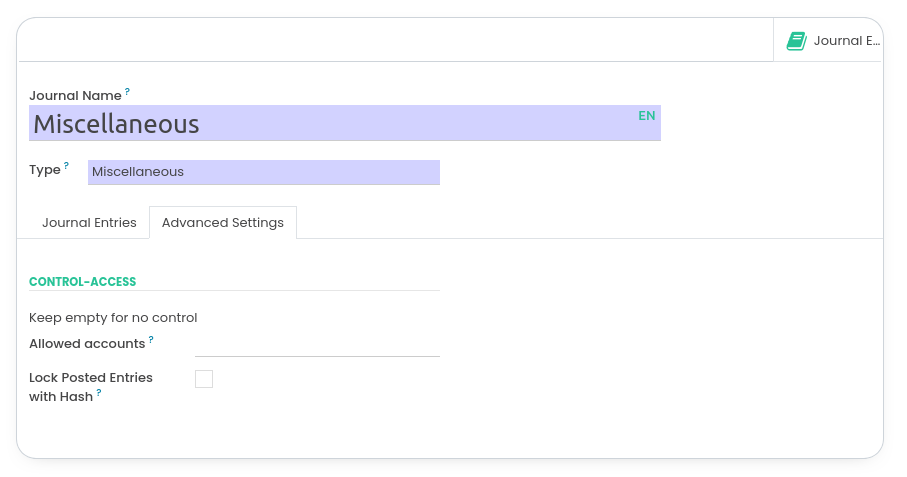Click the Lock Posted Entries with Hash label
Viewport: 907px width, 477px height.
click(90, 378)
